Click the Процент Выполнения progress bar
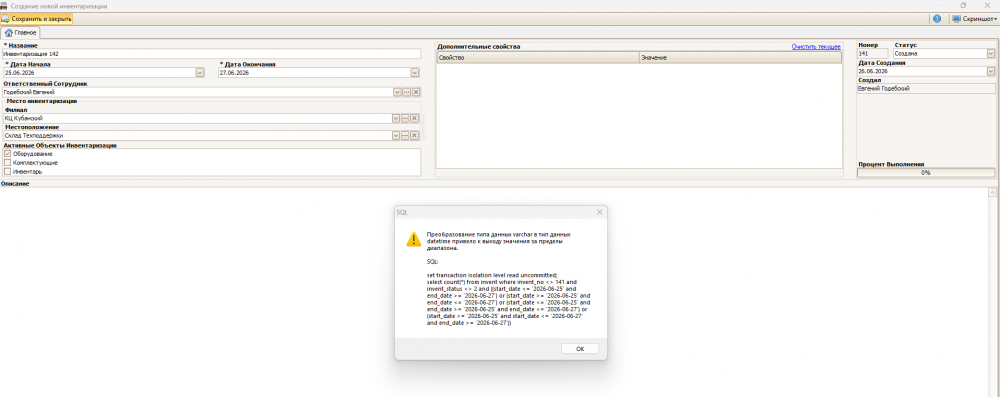The height and width of the screenshot is (397, 1000). [x=925, y=173]
